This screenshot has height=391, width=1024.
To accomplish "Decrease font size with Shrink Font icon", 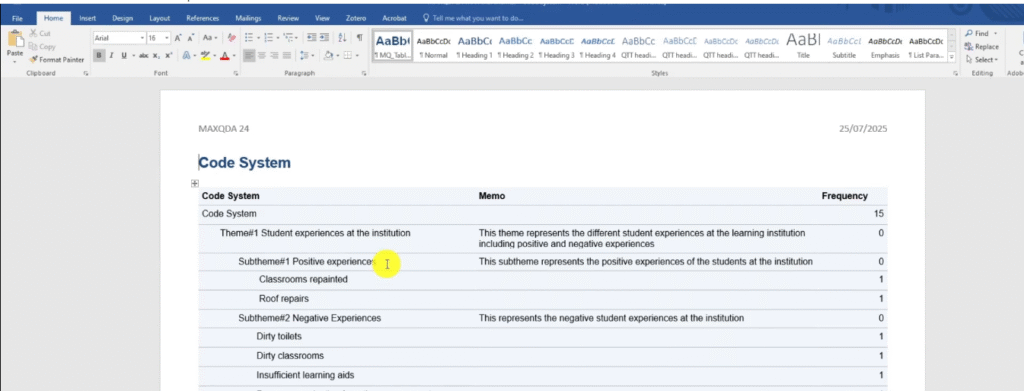I will 191,38.
